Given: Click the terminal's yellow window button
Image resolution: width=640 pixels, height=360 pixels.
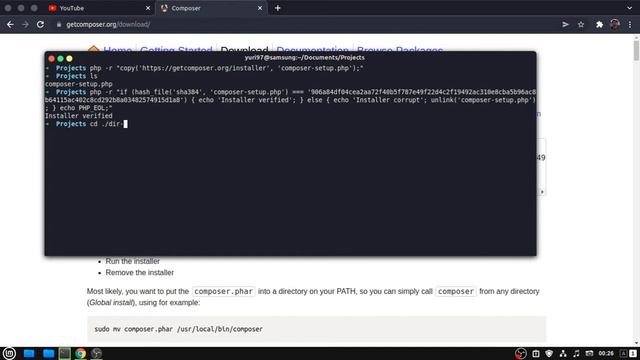Looking at the screenshot, I should (x=69, y=59).
